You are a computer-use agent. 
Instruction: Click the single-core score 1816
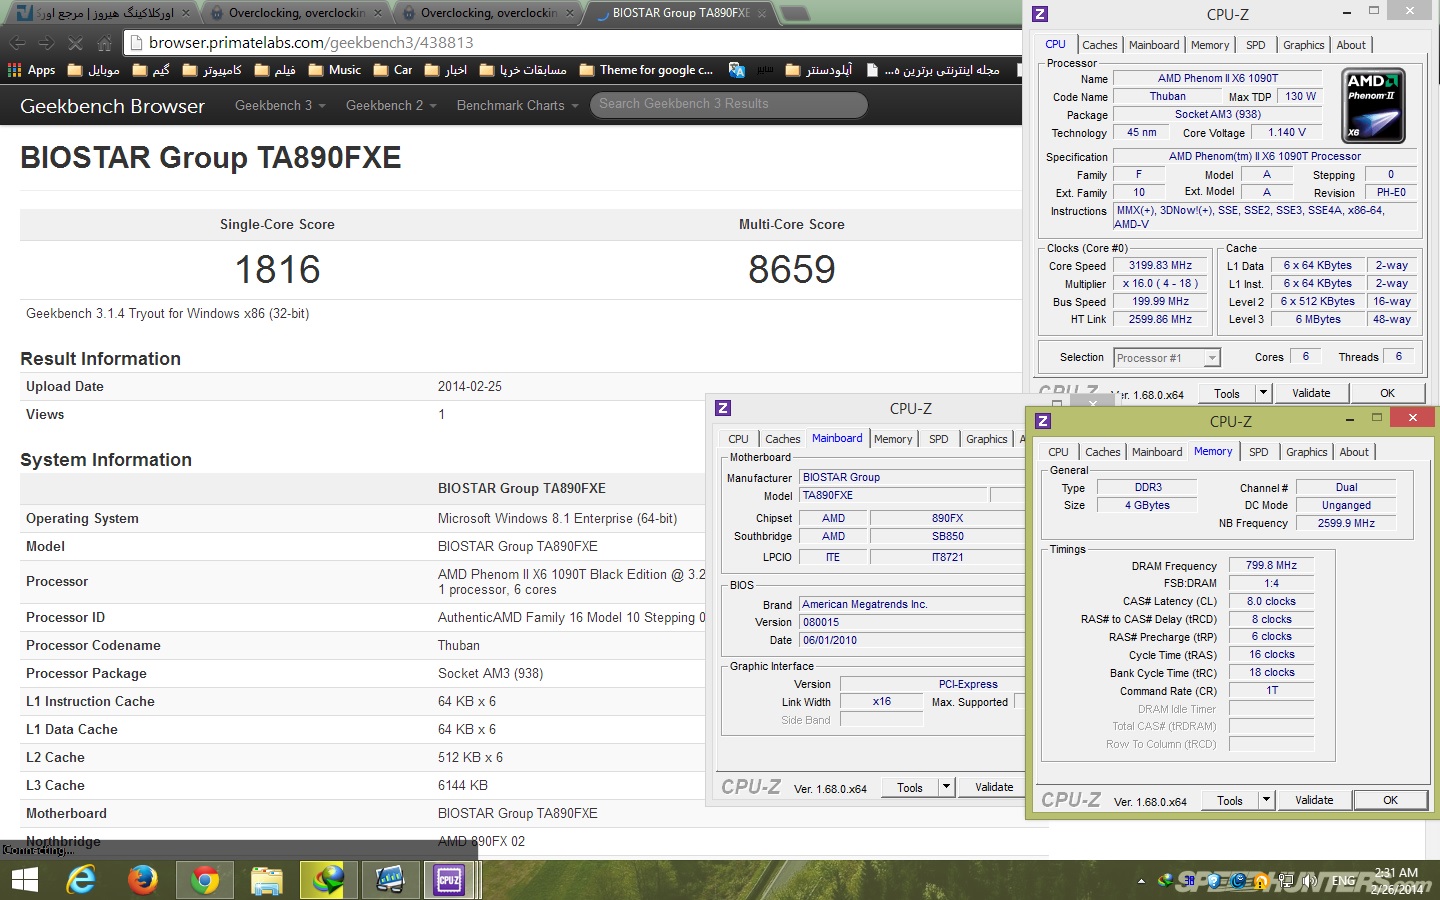coord(277,269)
